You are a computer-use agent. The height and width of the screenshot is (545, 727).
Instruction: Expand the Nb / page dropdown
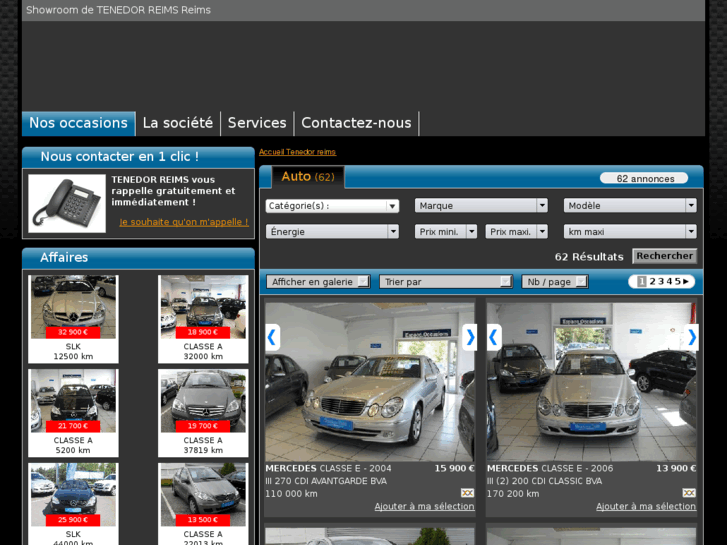555,282
